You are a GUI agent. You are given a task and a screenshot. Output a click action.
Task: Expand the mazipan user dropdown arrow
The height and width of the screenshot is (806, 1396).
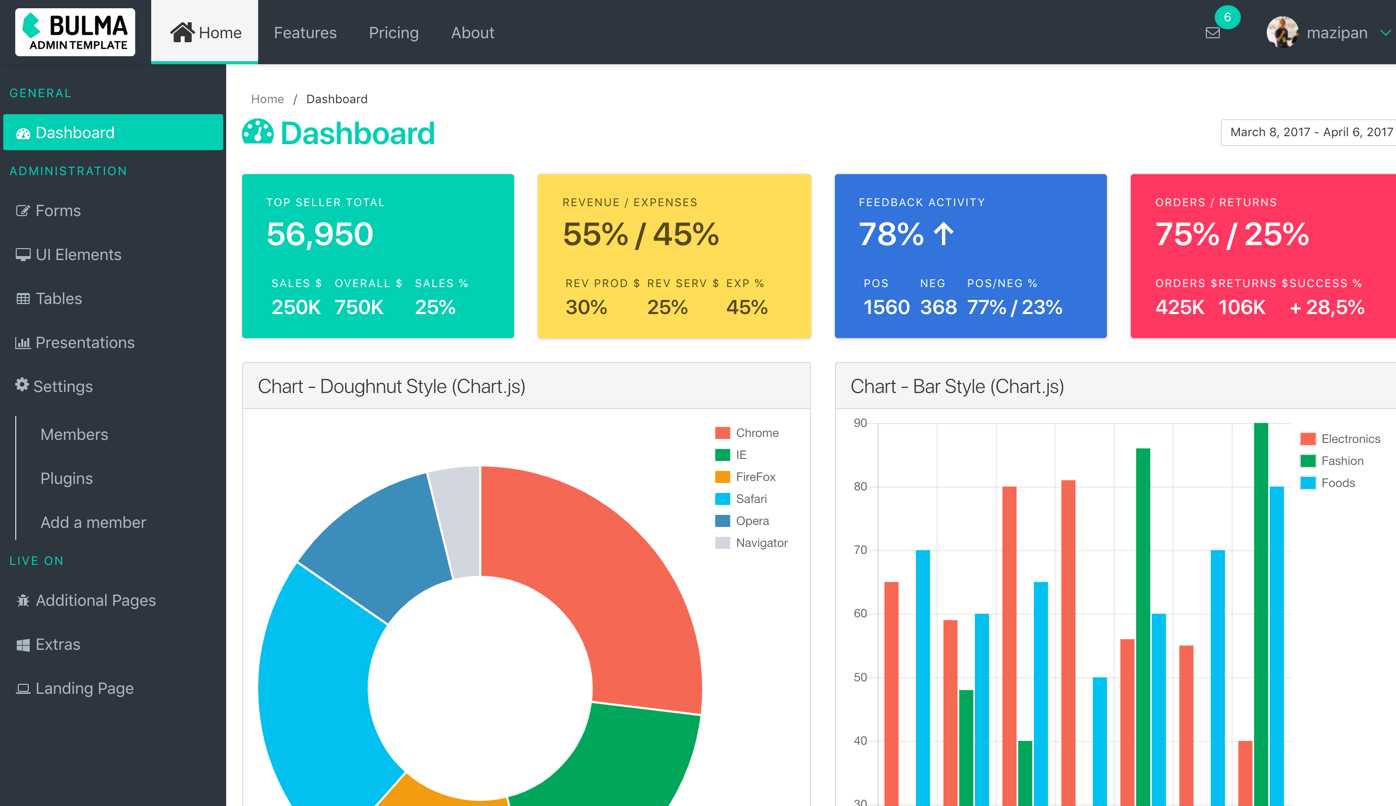pyautogui.click(x=1385, y=33)
